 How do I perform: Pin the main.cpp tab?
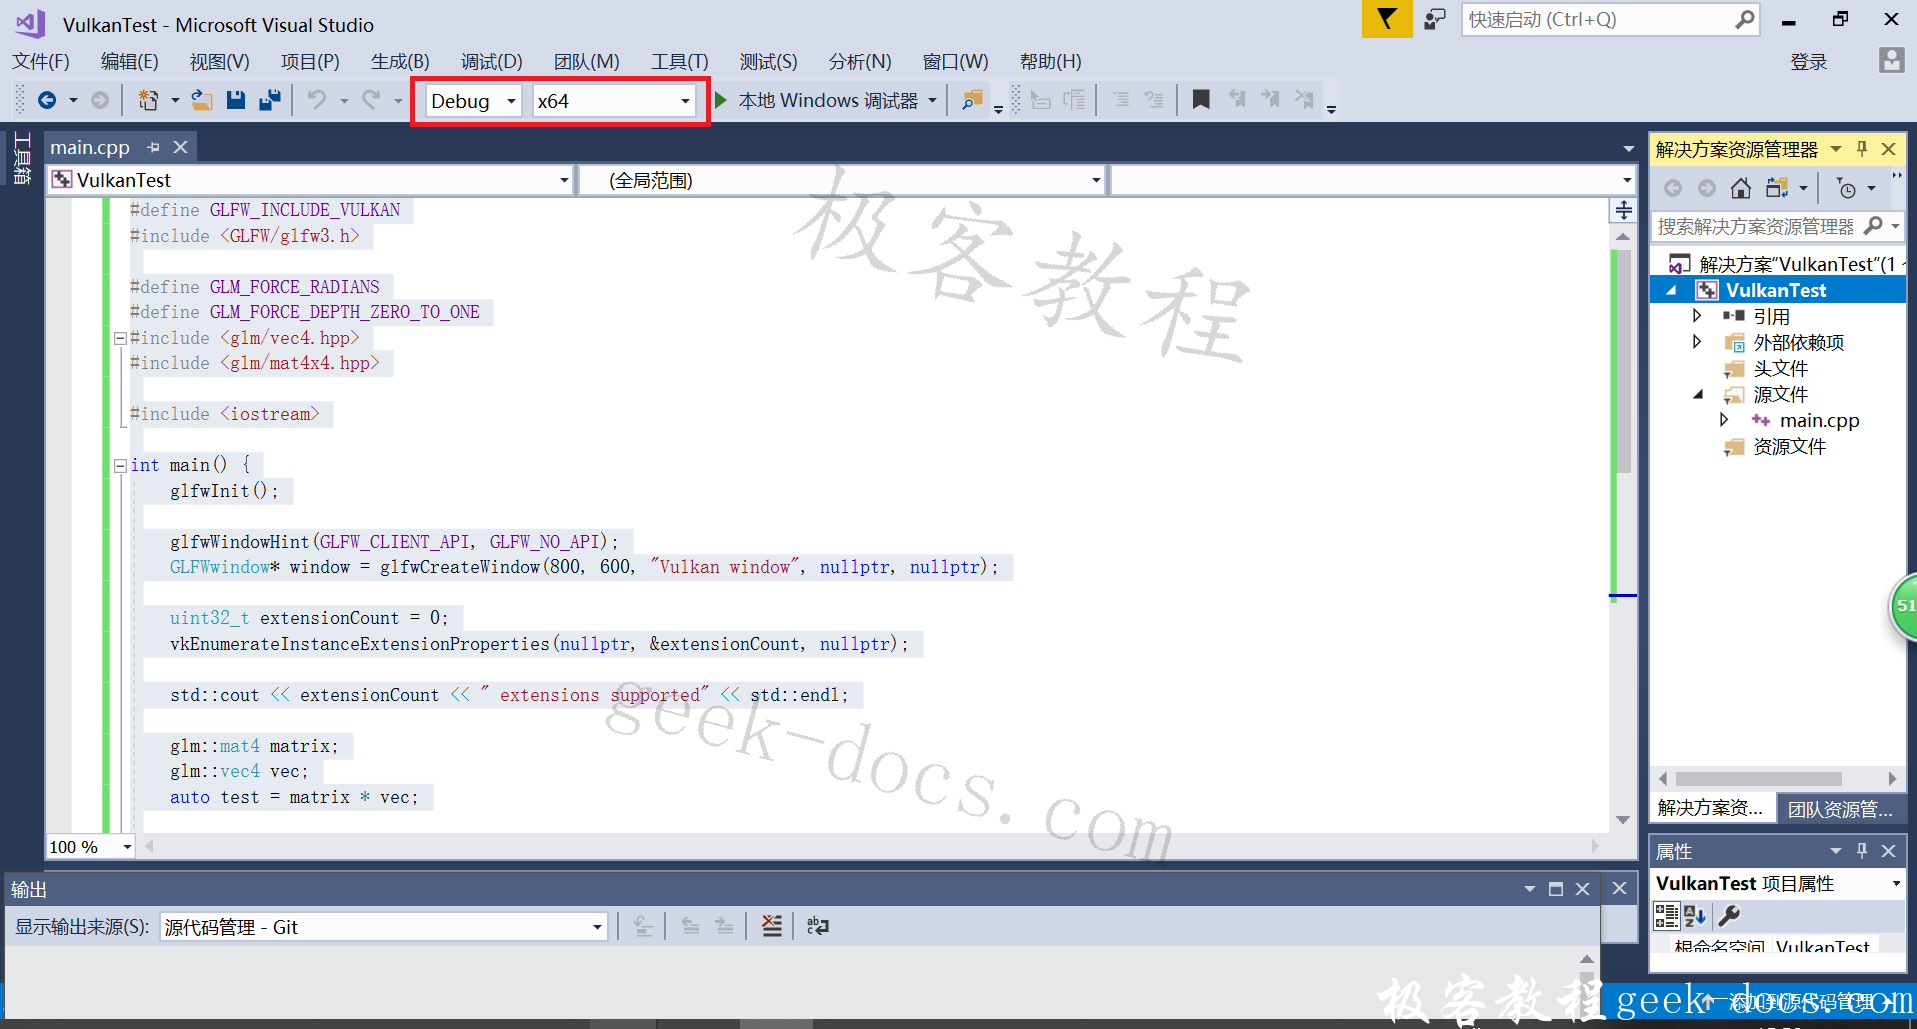(153, 147)
